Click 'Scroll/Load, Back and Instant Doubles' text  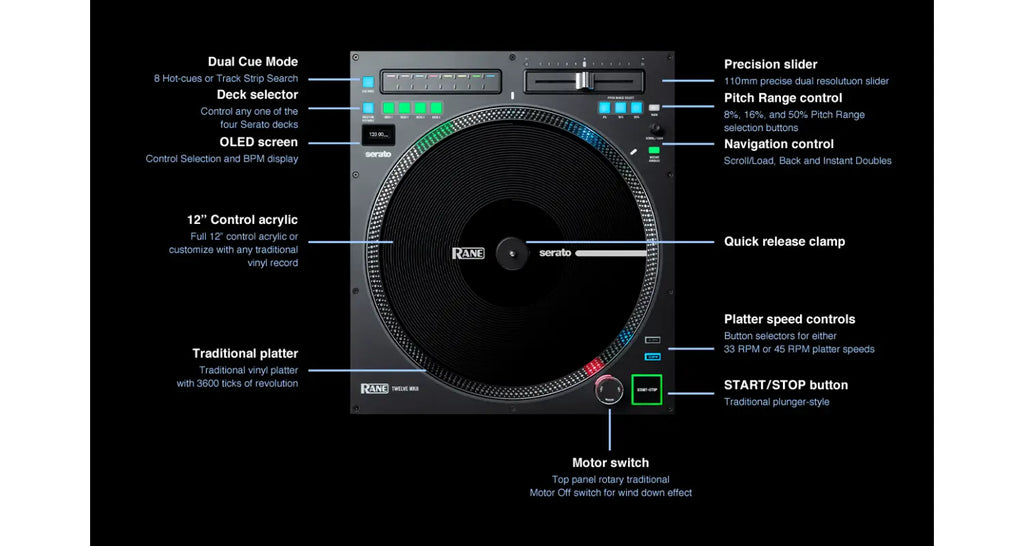(807, 161)
